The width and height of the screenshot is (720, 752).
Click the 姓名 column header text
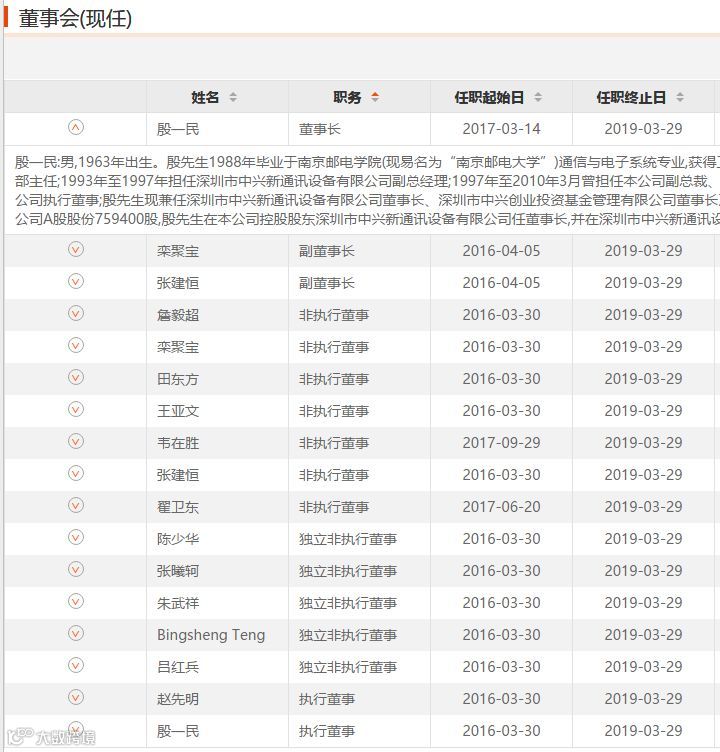205,97
